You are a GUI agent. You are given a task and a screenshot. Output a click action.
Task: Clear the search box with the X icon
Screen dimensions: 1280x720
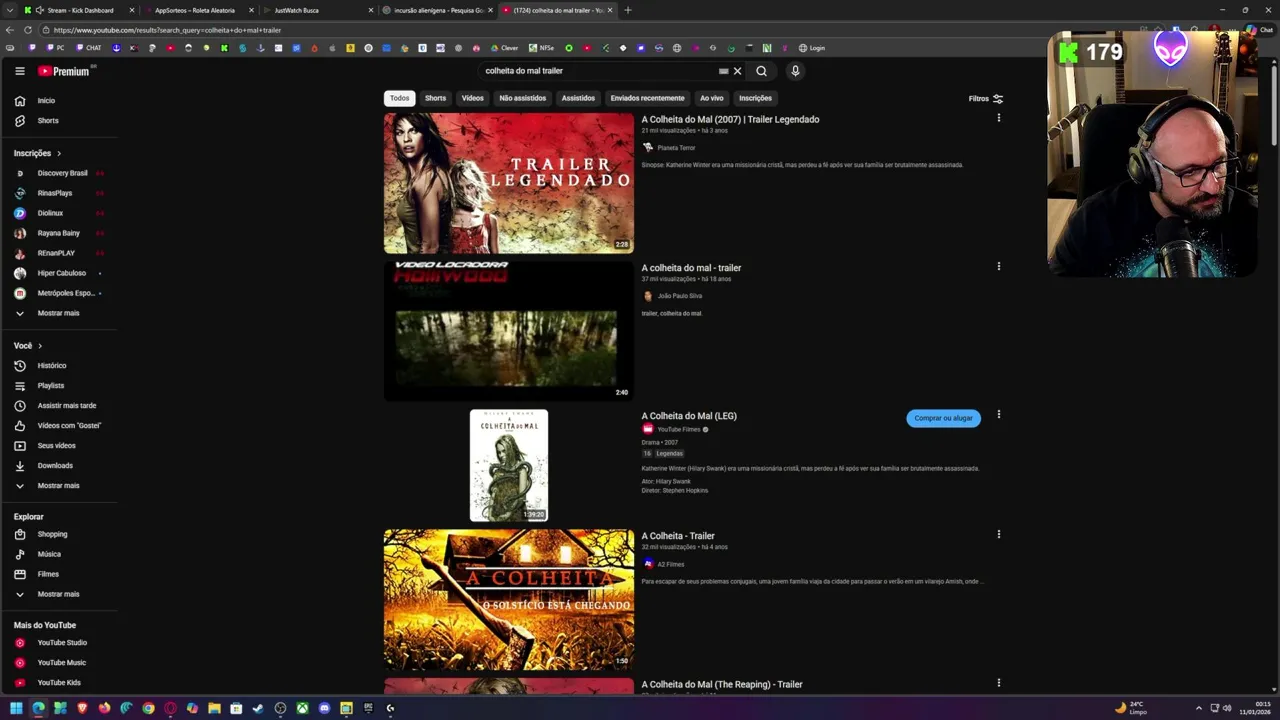click(x=737, y=71)
